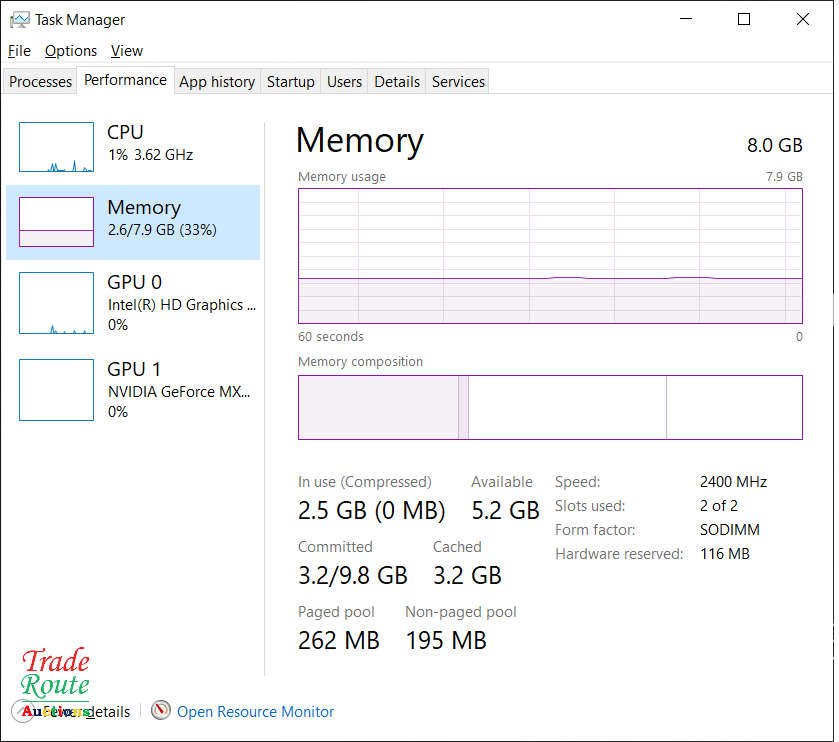The image size is (839, 742).
Task: Click the Memory usage graph area
Action: tap(550, 255)
